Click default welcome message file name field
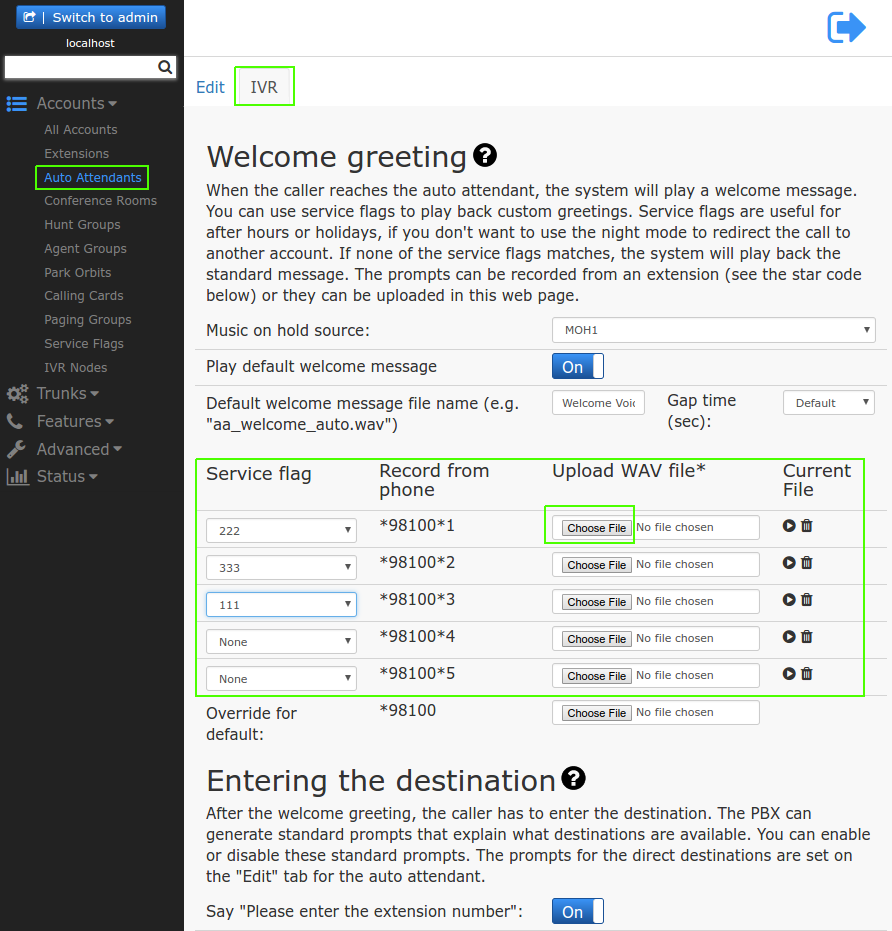 coord(598,403)
